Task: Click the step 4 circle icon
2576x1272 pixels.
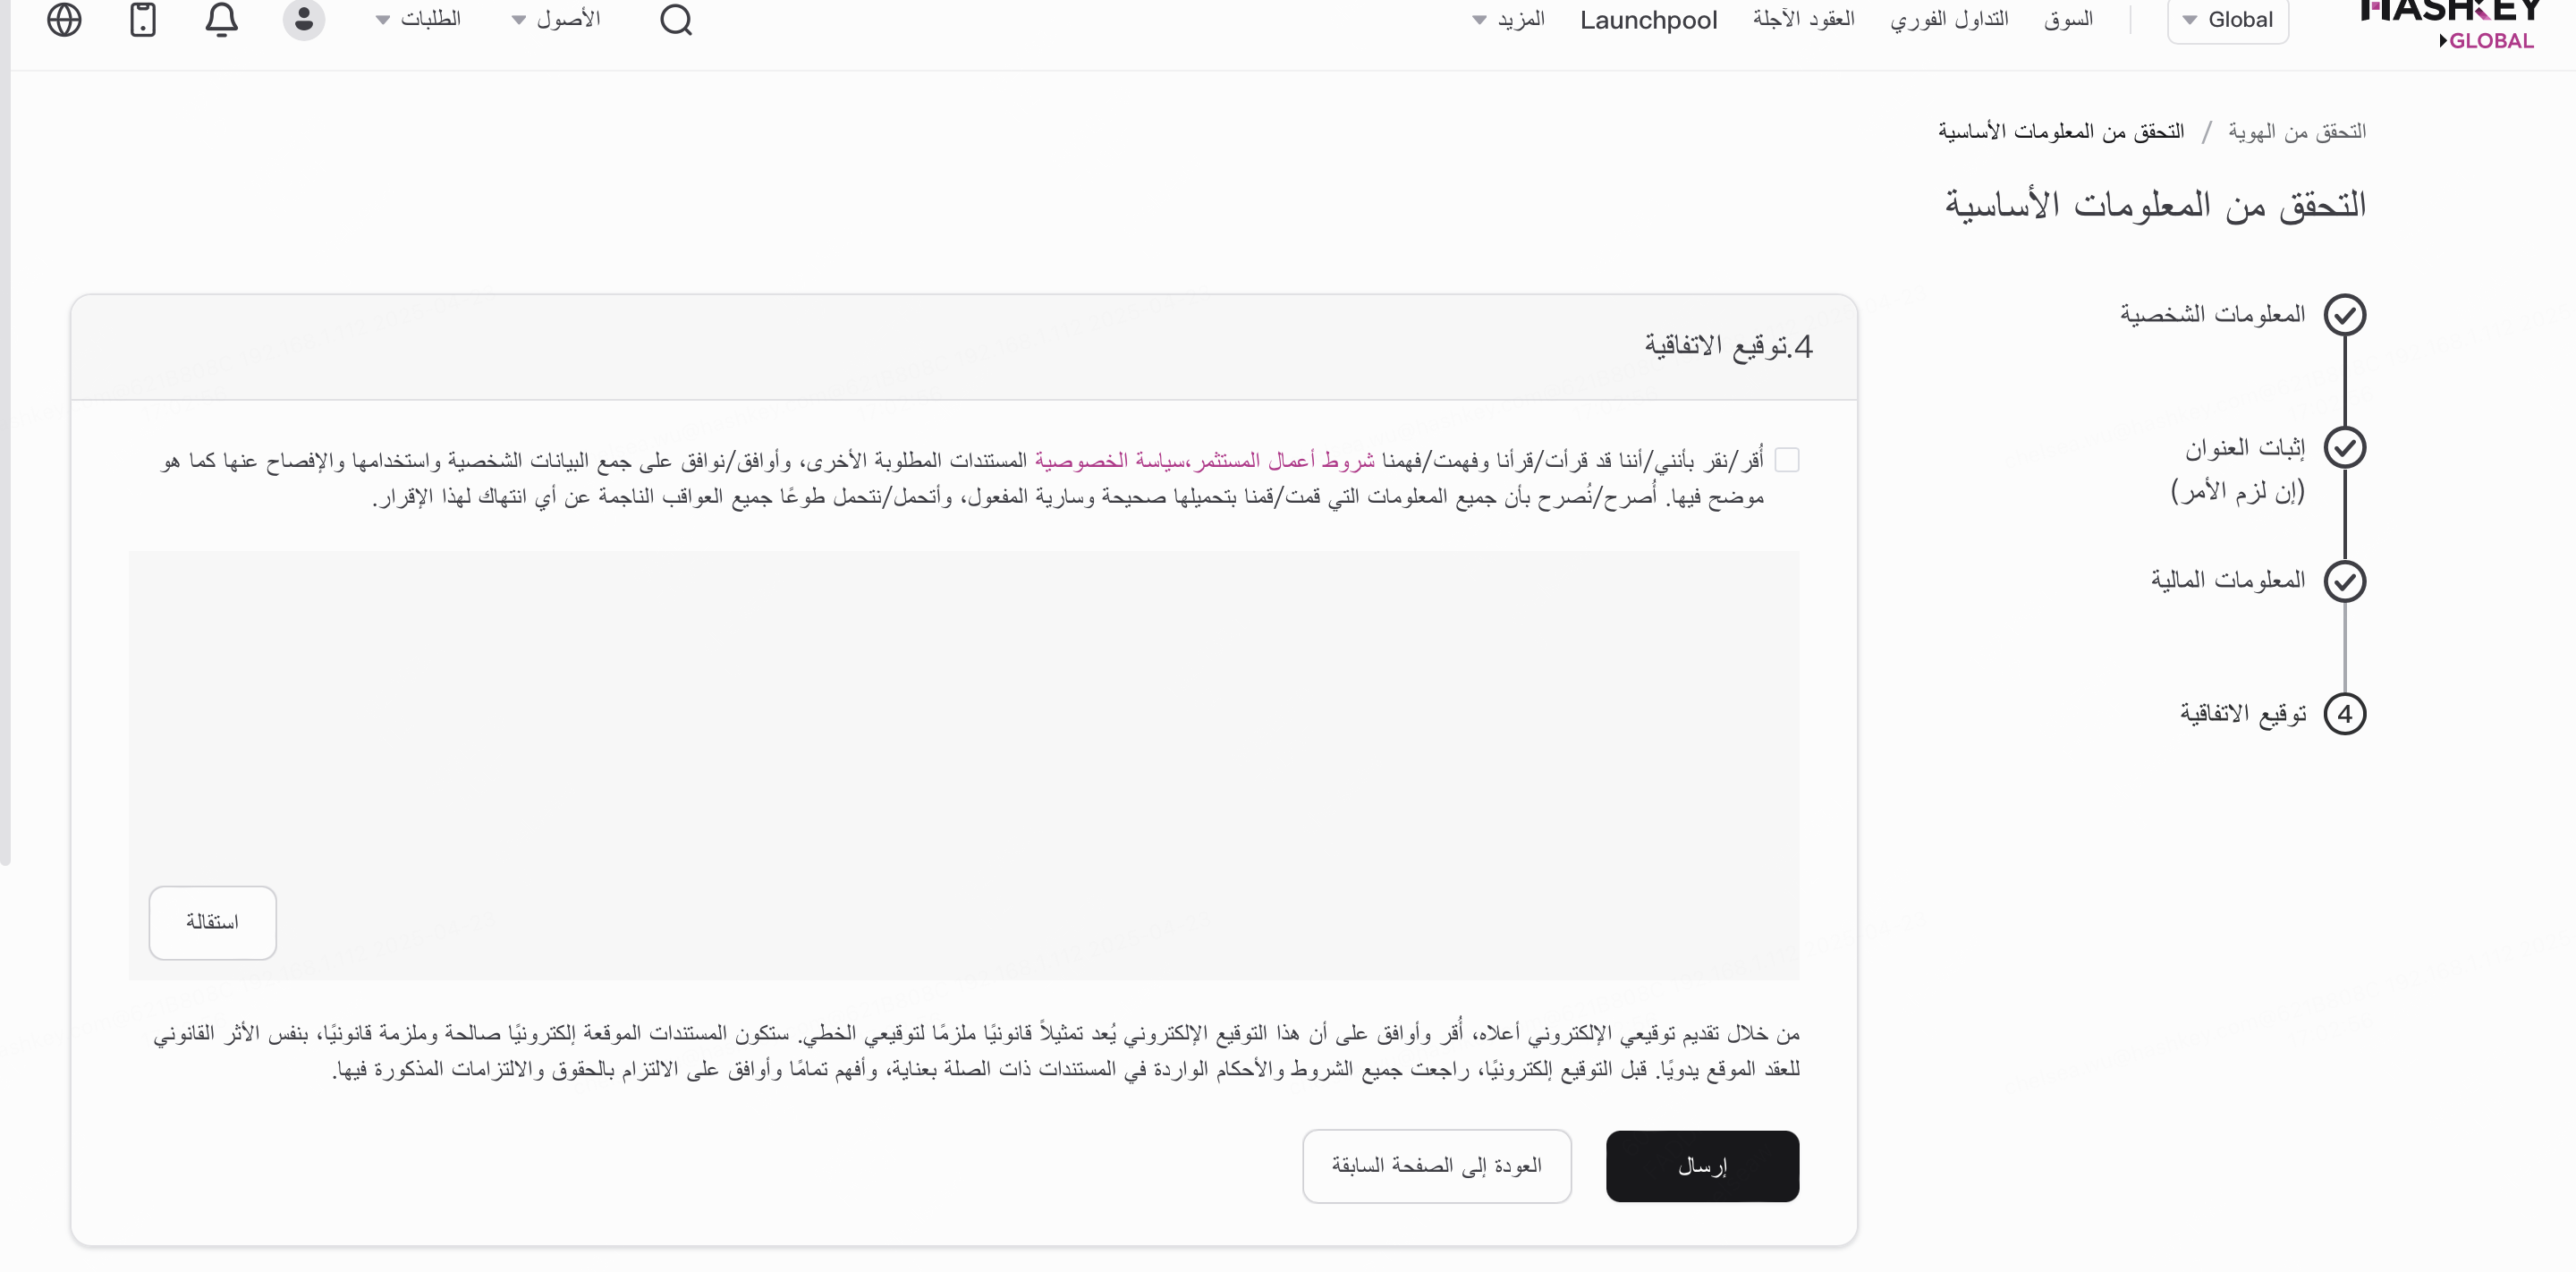Action: click(2344, 714)
